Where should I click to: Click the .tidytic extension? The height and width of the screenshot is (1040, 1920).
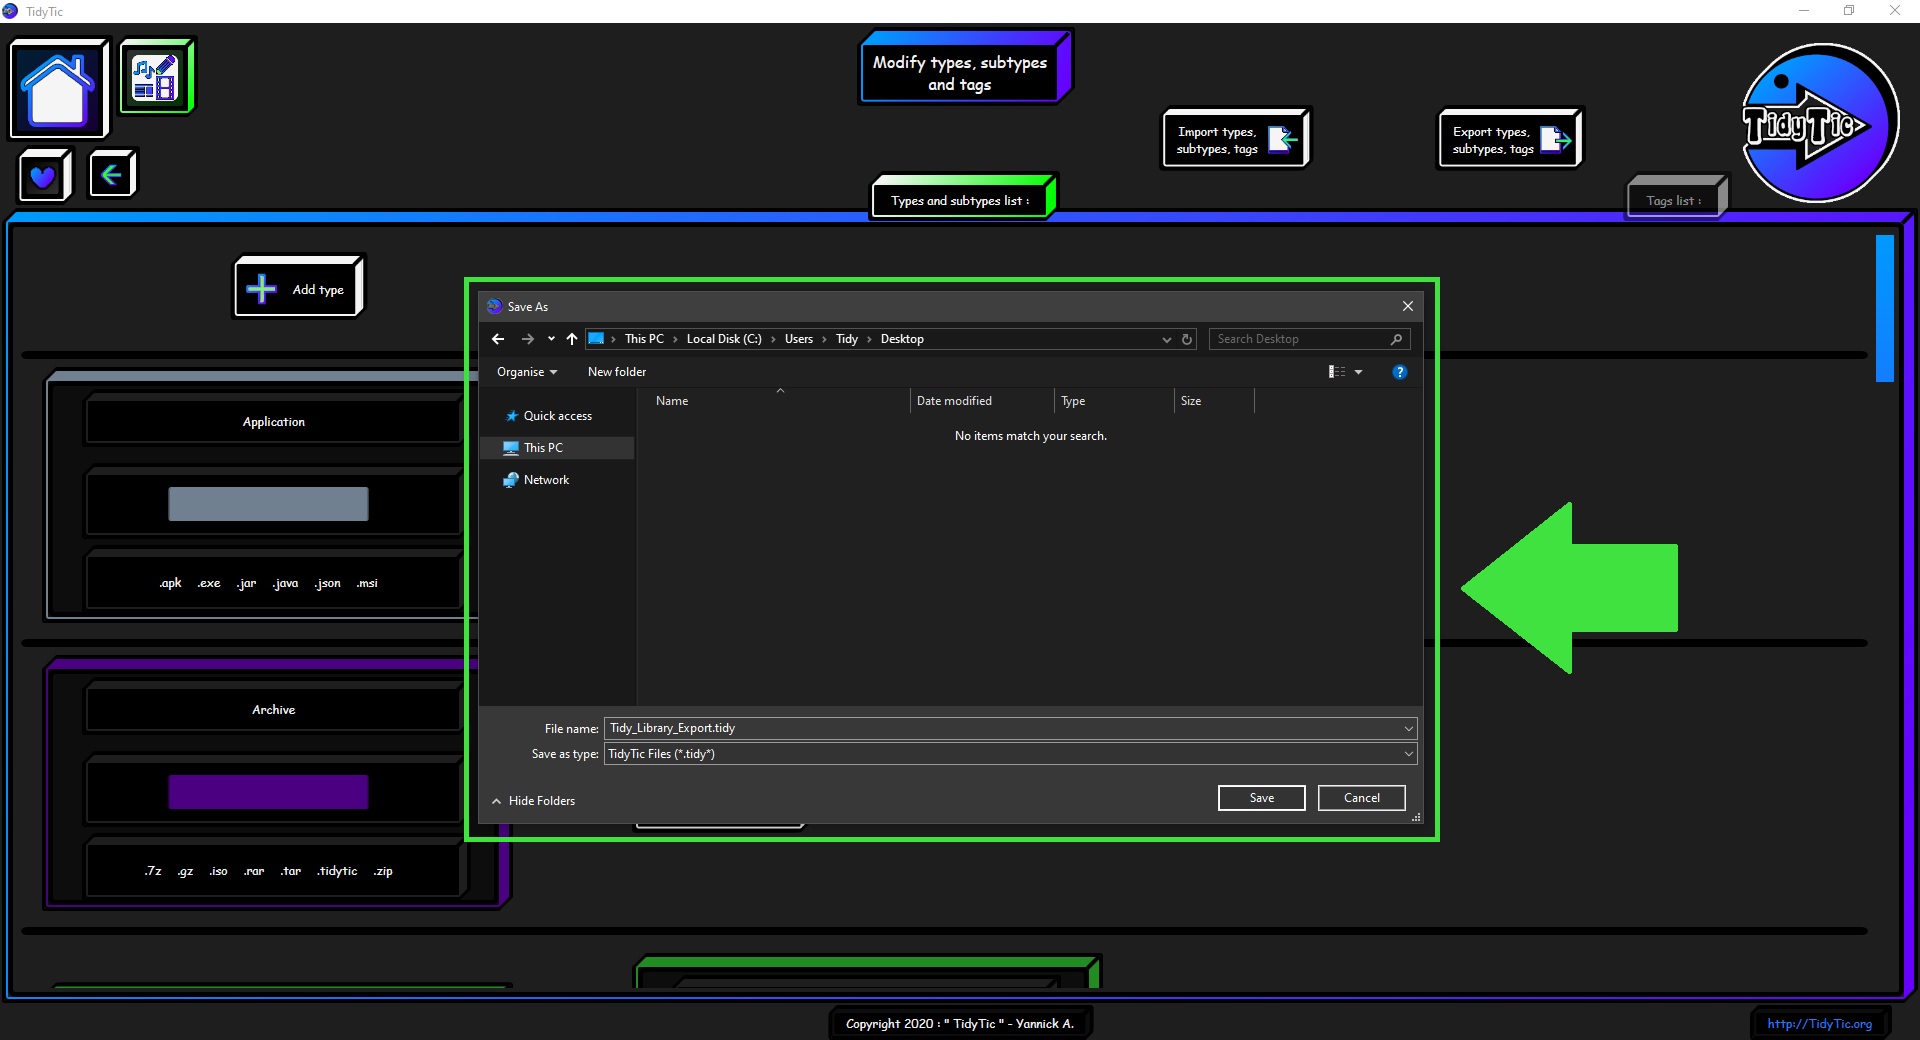[337, 871]
